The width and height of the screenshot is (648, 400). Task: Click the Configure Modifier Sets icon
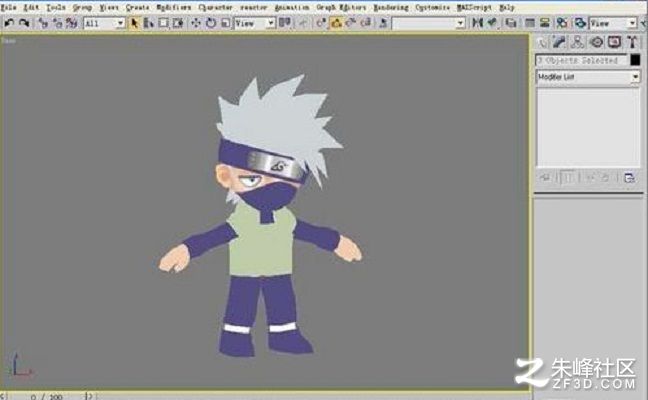[629, 178]
